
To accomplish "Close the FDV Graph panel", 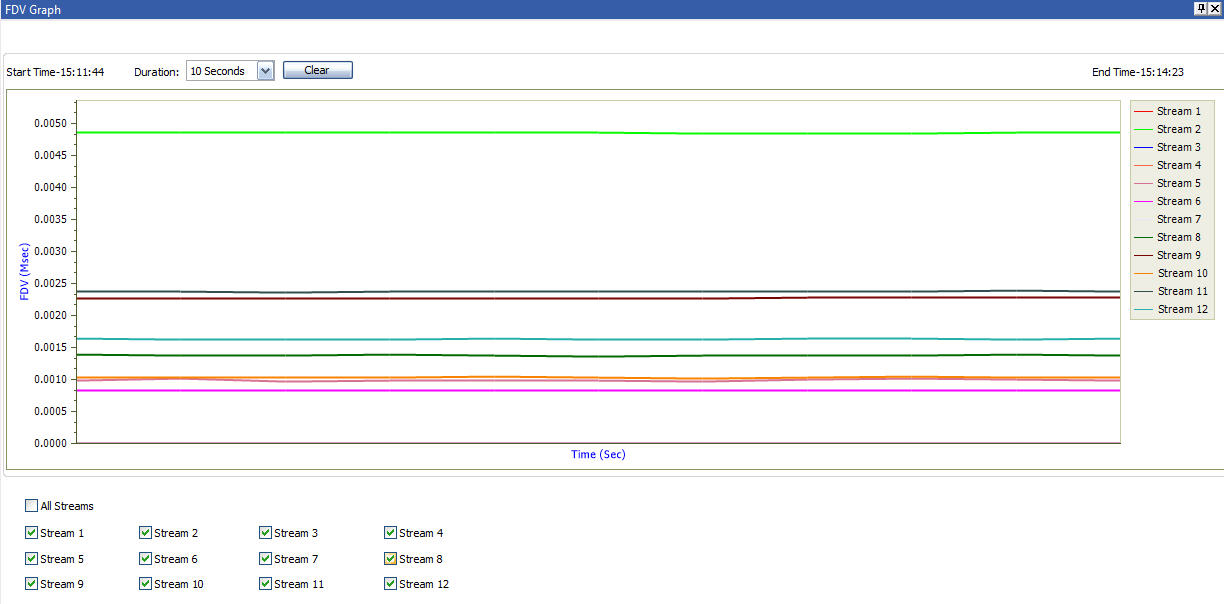I will tap(1214, 8).
